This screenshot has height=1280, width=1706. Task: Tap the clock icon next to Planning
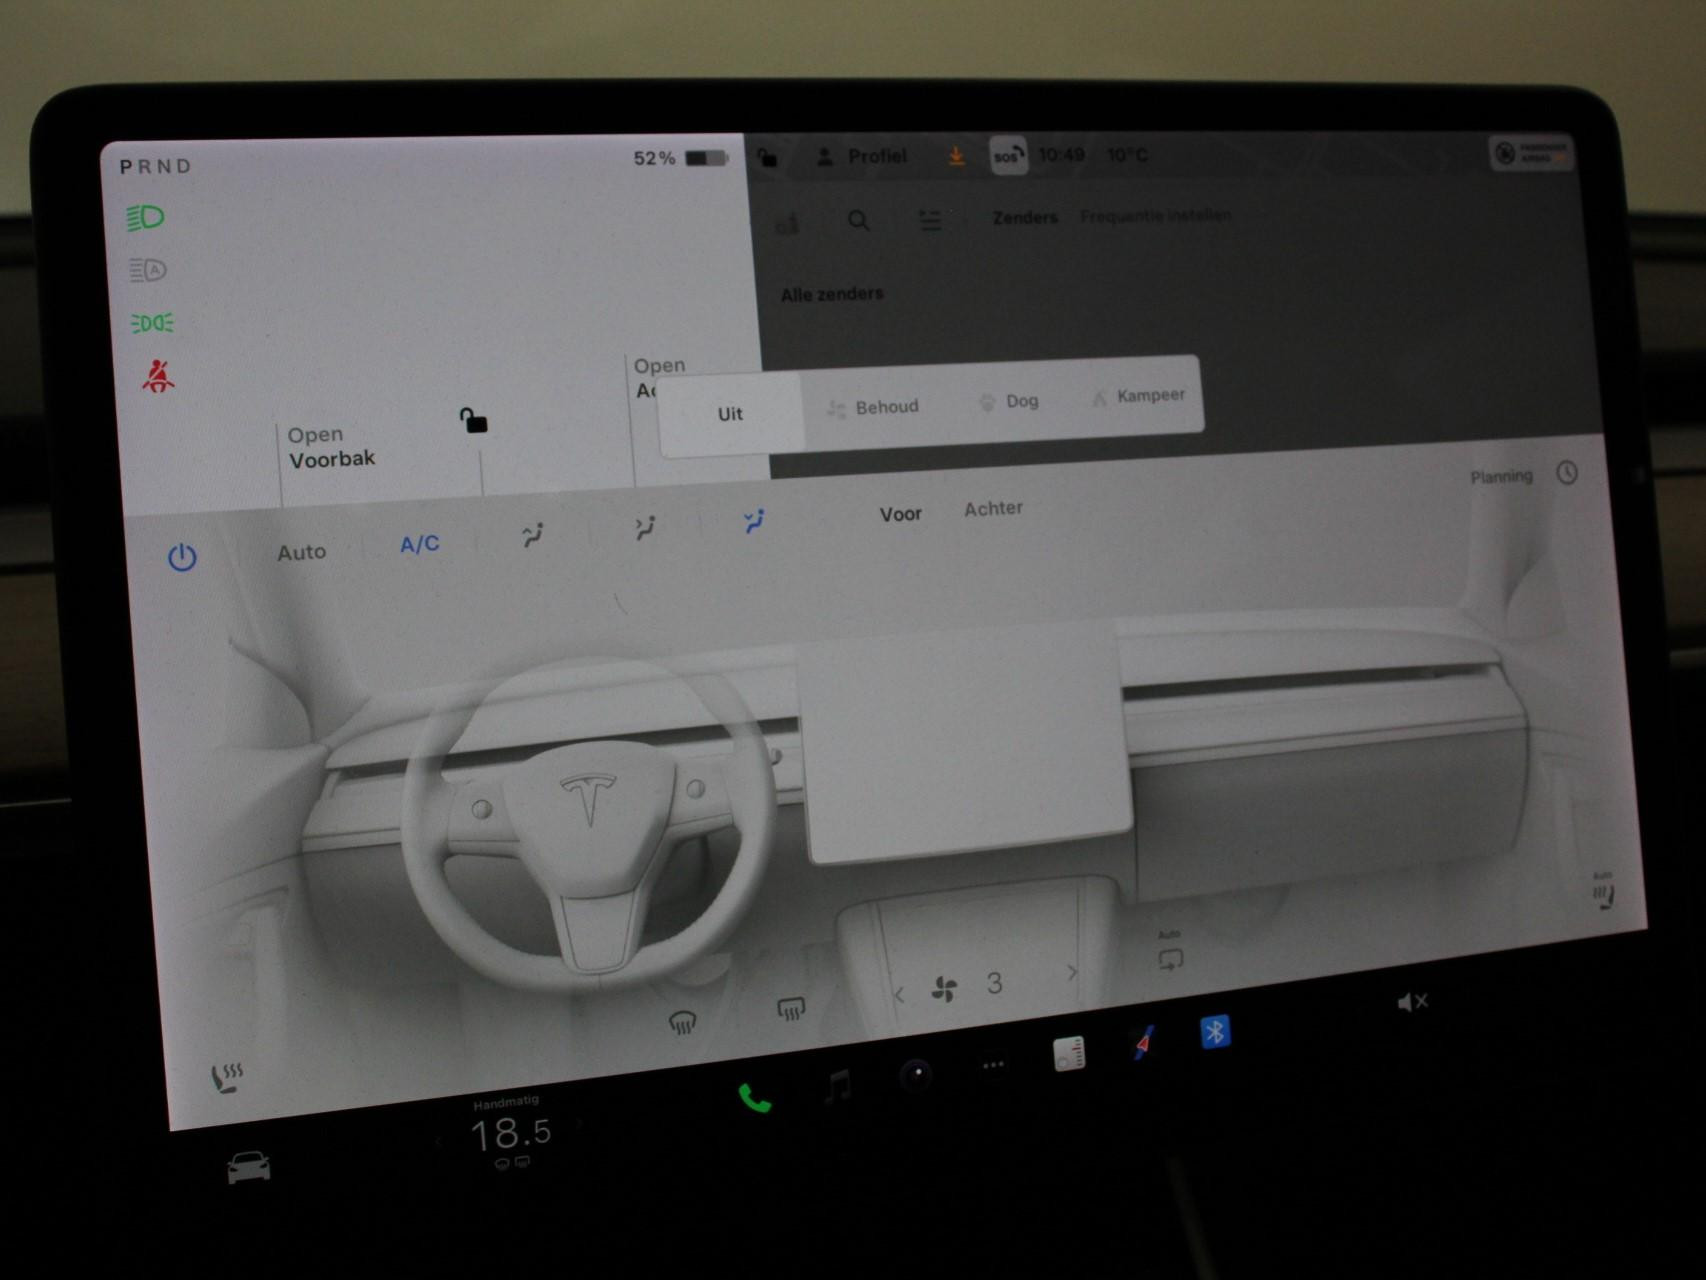1567,473
